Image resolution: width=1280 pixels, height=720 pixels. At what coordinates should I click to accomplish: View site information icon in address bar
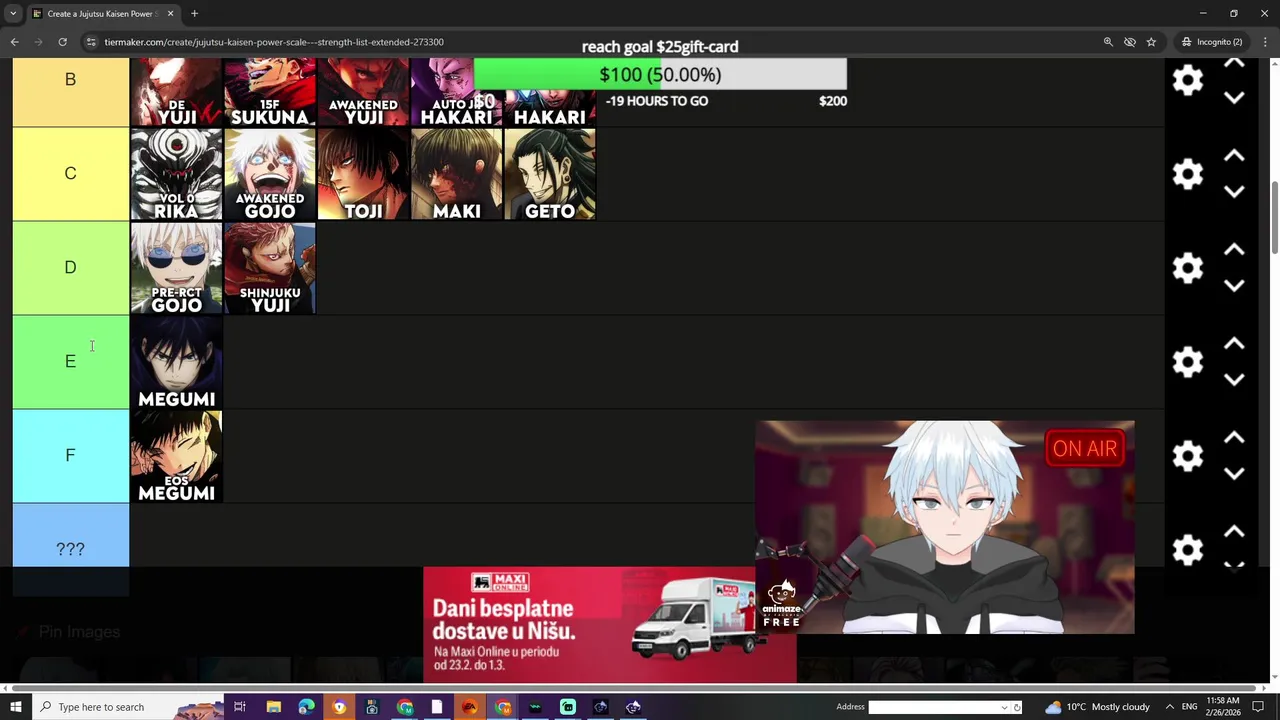(x=91, y=42)
